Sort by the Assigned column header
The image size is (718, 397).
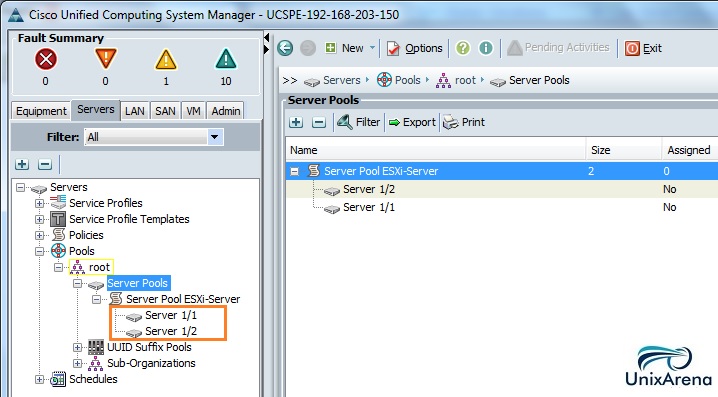(x=690, y=150)
